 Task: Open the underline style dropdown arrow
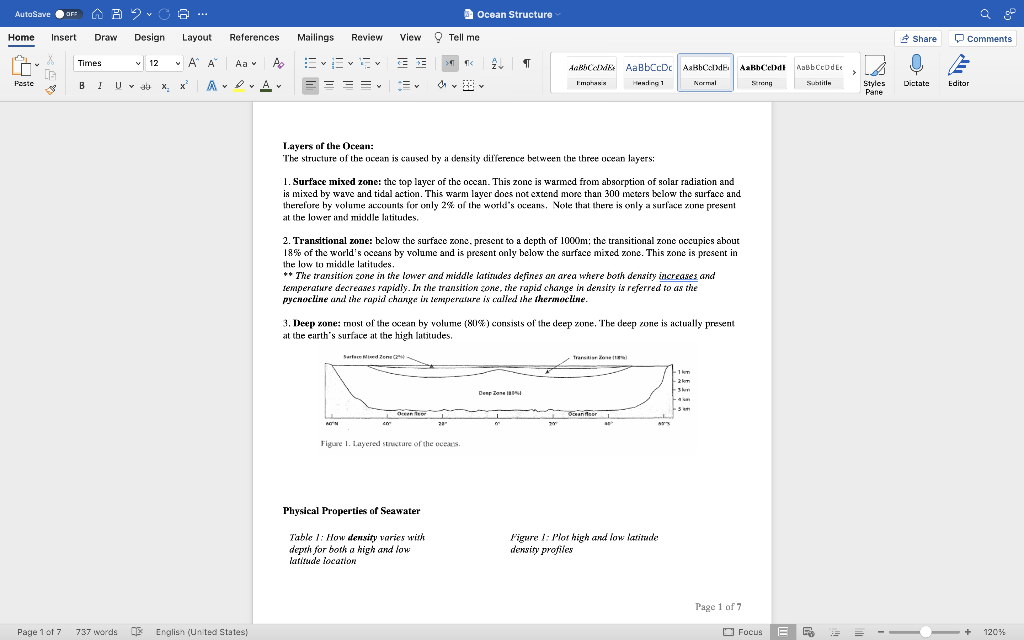(131, 86)
